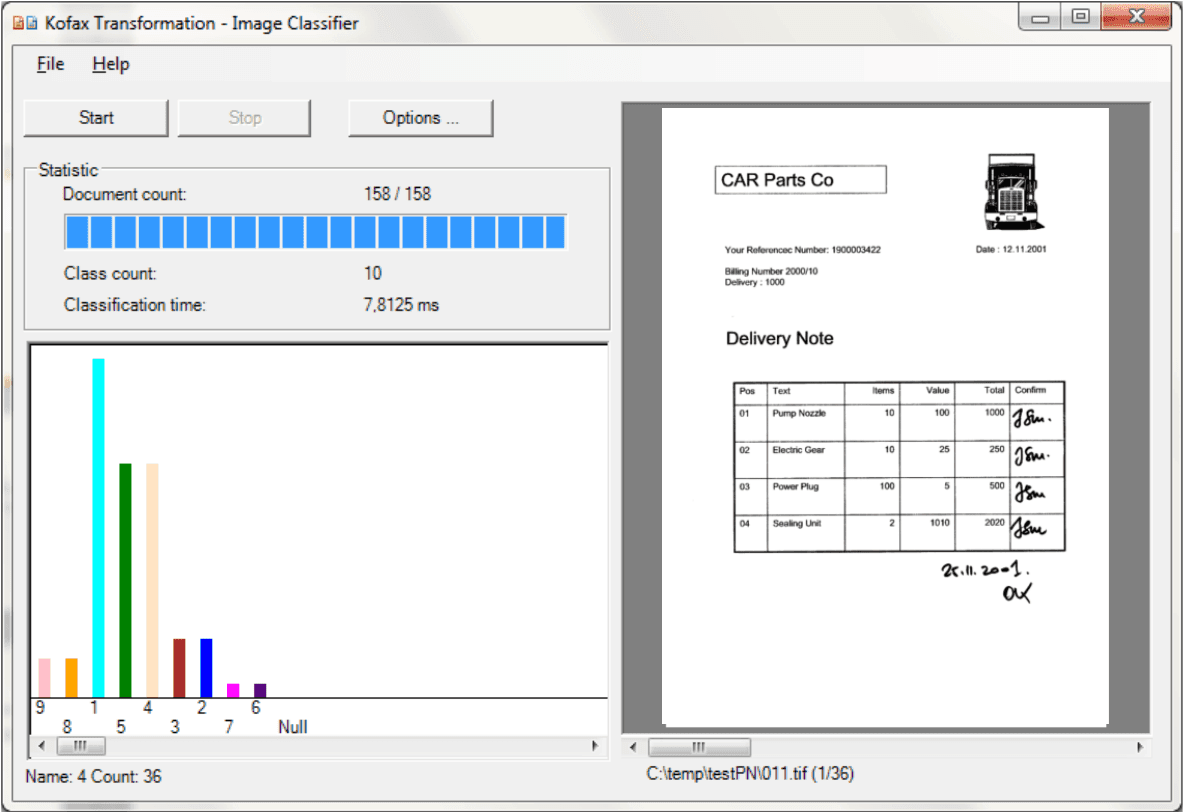Click the document preview scrollbar thumb
Image resolution: width=1183 pixels, height=812 pixels.
tap(699, 747)
